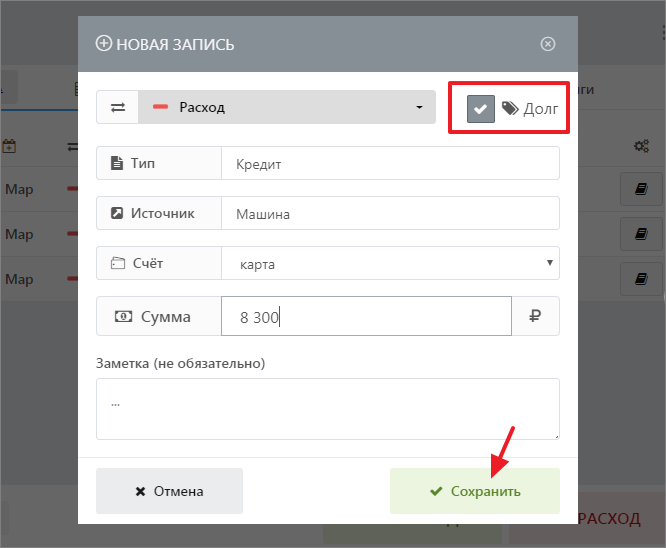The image size is (666, 548).
Task: Save the record with Сохранить
Action: pyautogui.click(x=475, y=491)
